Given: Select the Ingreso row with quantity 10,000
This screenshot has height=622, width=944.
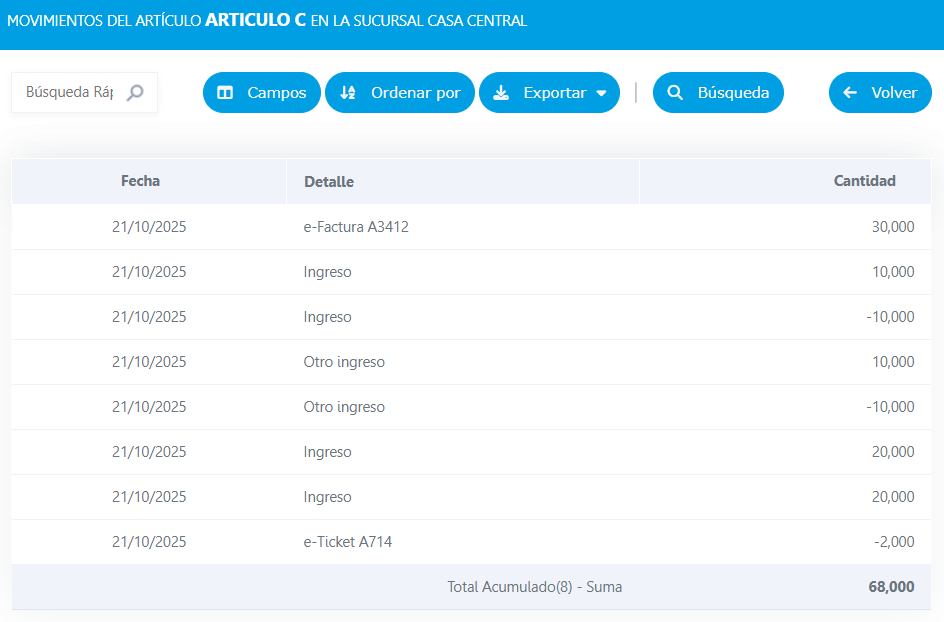Looking at the screenshot, I should tap(327, 272).
